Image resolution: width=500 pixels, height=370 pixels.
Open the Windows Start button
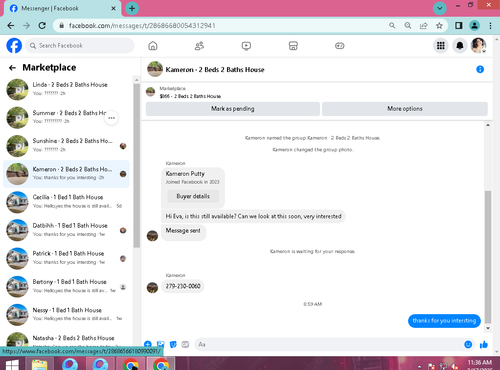(x=12, y=364)
